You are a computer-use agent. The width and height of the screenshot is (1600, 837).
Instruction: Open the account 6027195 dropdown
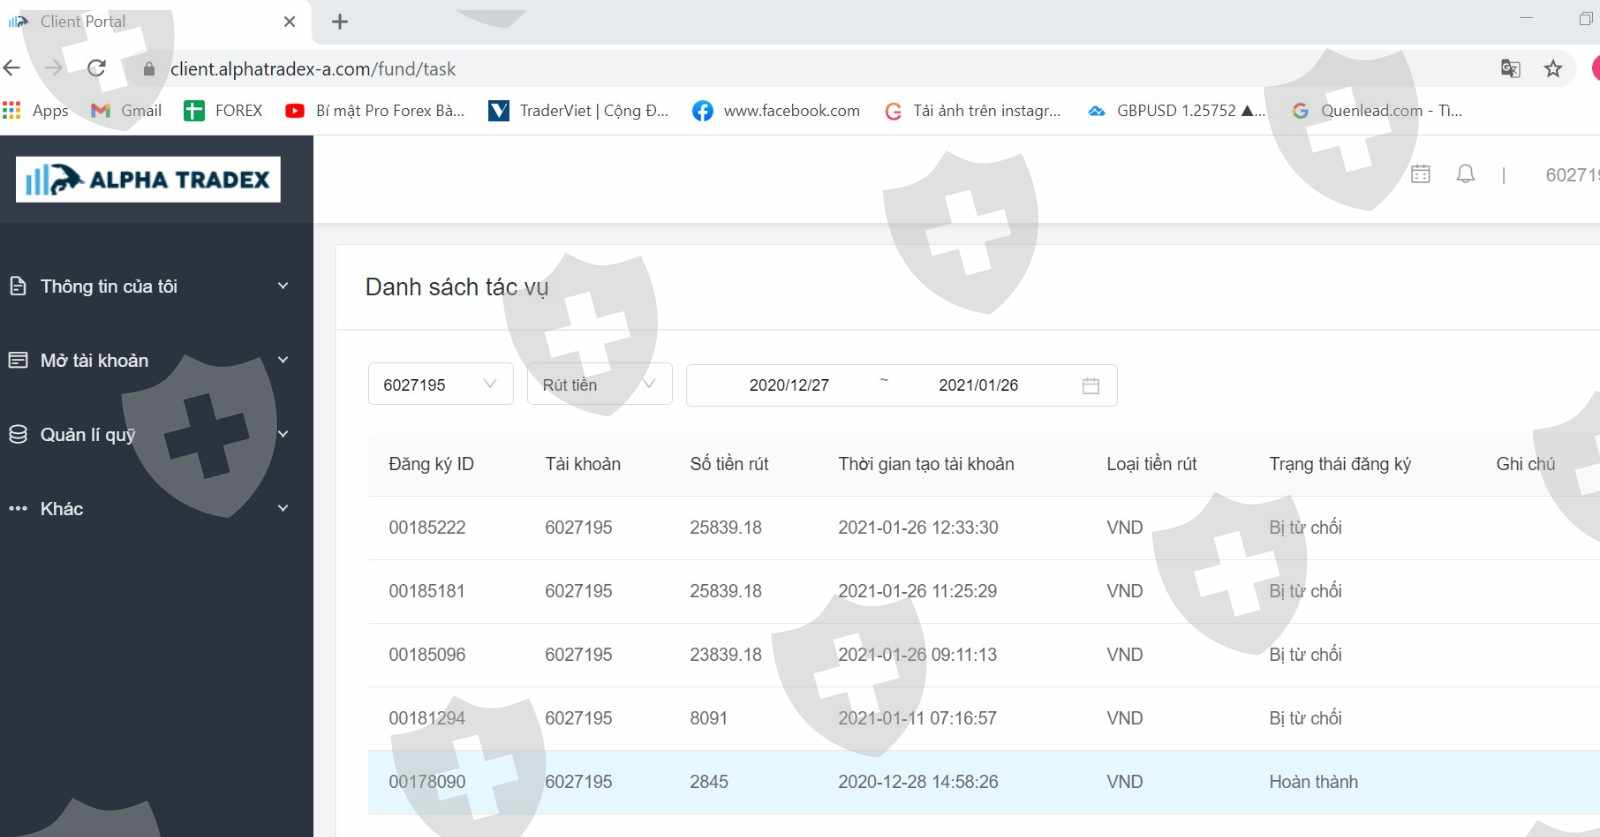440,385
